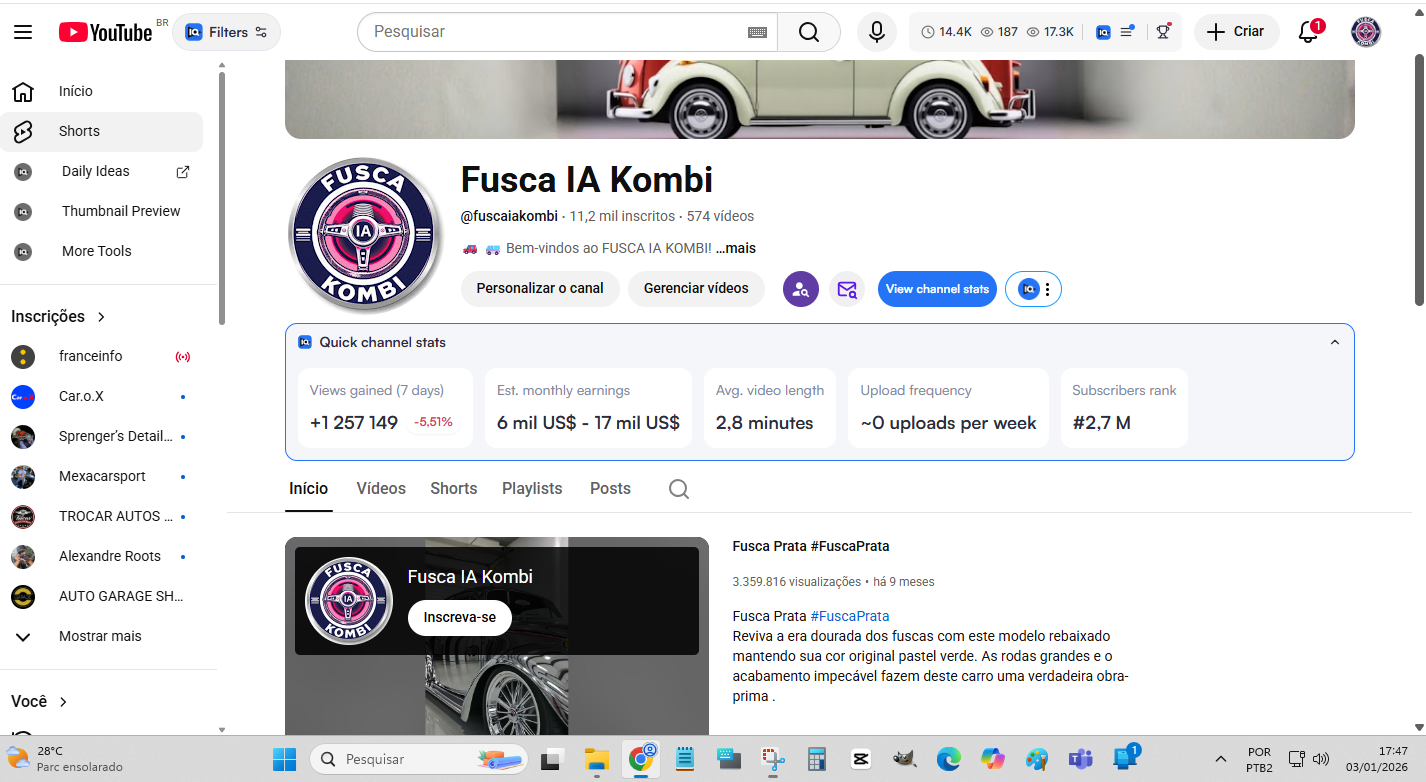Expand Mostrar mais in subscriptions
Image resolution: width=1426 pixels, height=782 pixels.
100,636
